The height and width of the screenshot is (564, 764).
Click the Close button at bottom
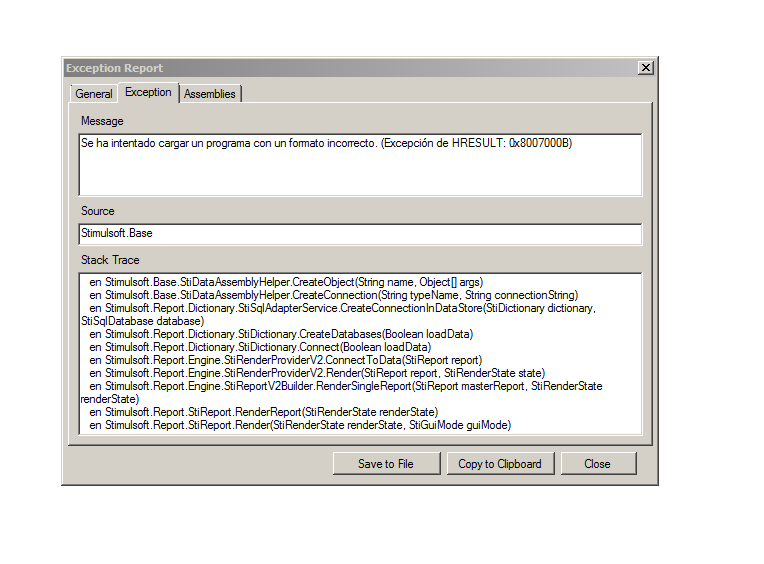[597, 464]
